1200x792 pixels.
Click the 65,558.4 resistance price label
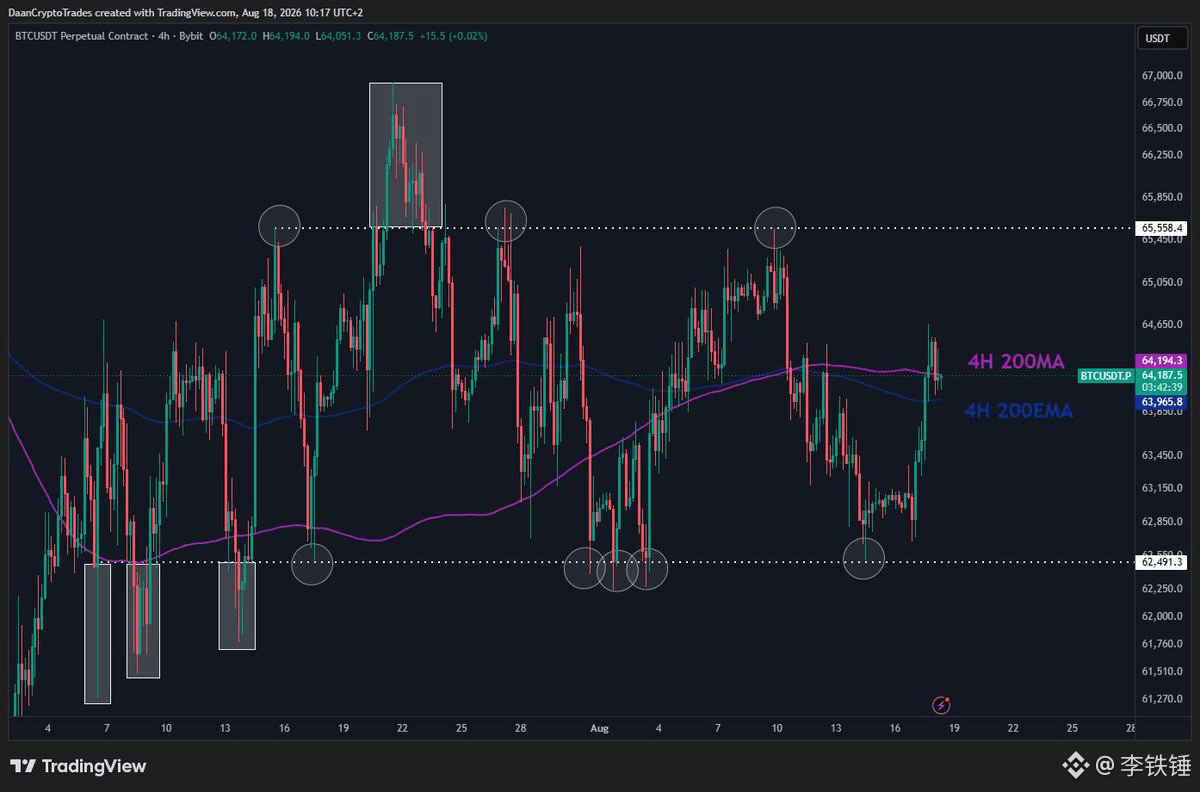point(1161,228)
